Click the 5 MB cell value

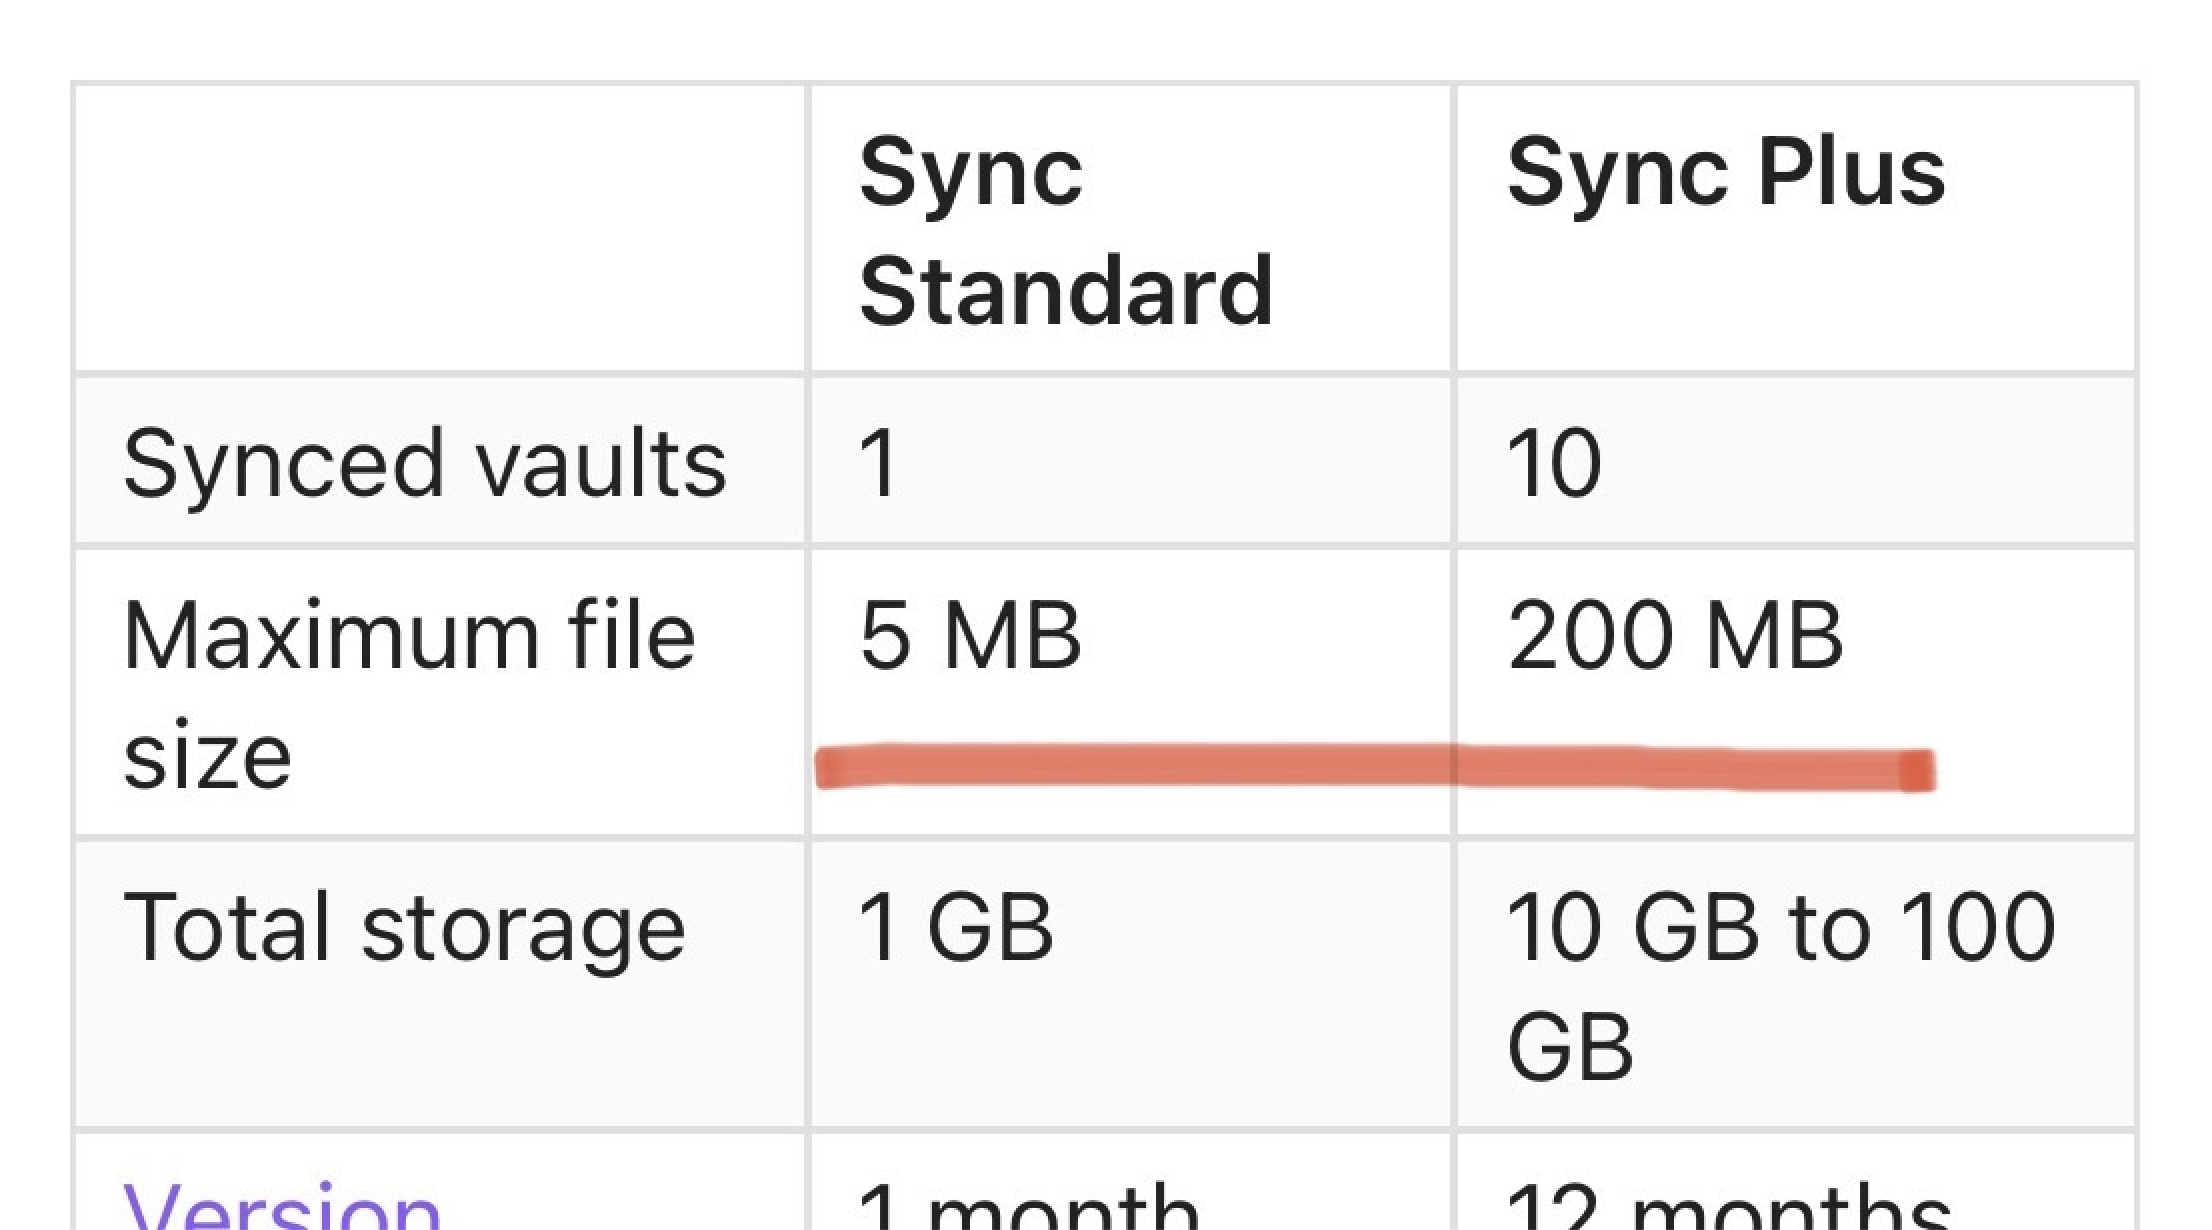point(970,636)
